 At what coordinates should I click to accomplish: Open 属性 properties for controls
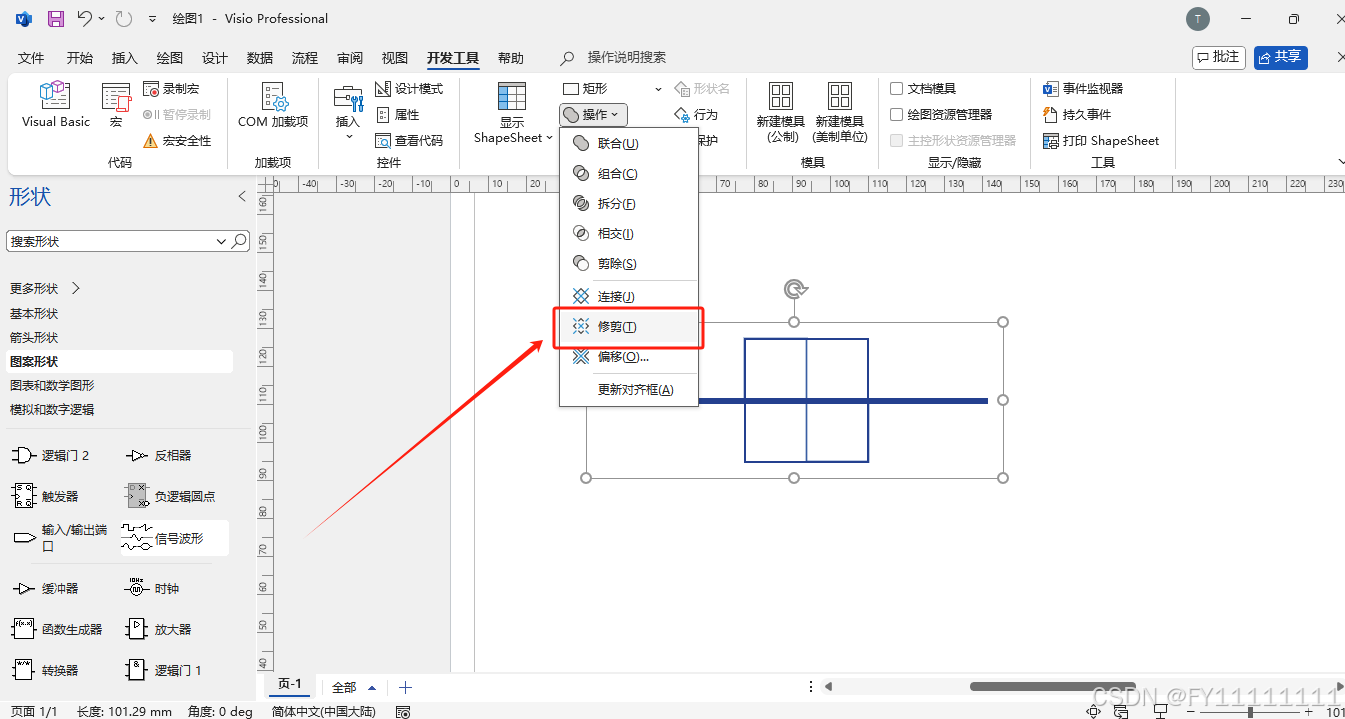397,115
